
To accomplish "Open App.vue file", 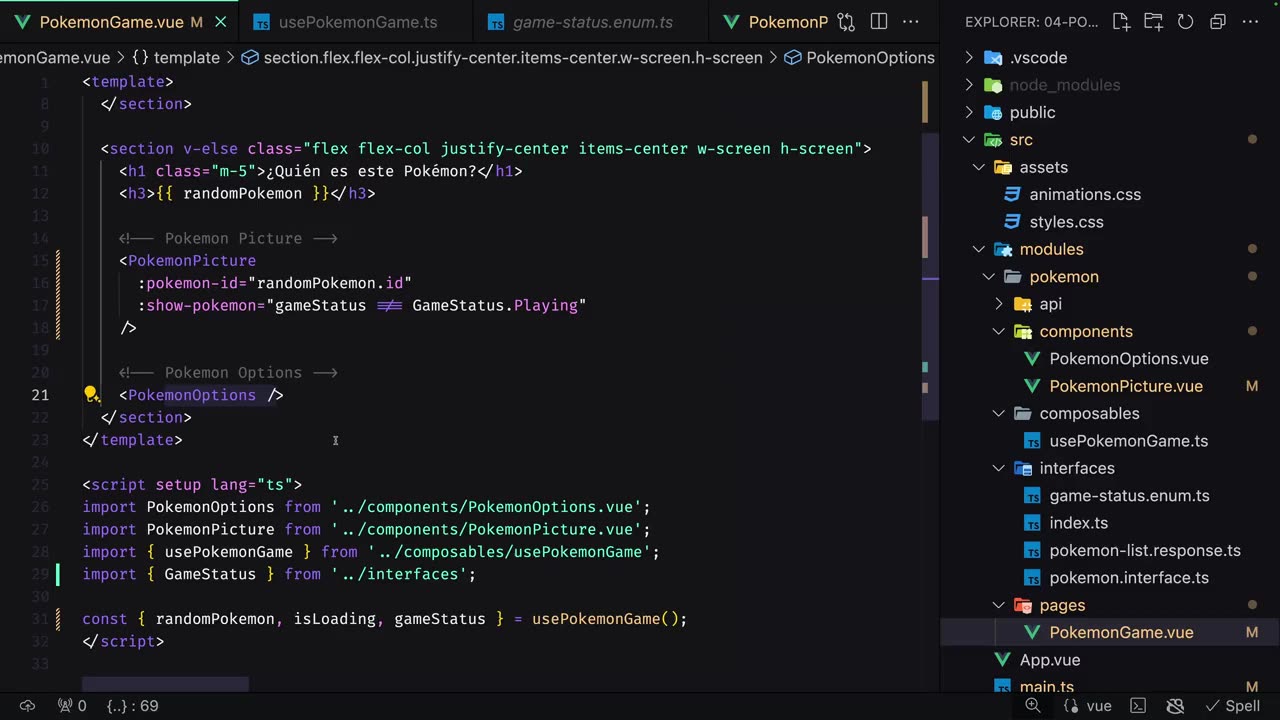I will [x=1050, y=660].
